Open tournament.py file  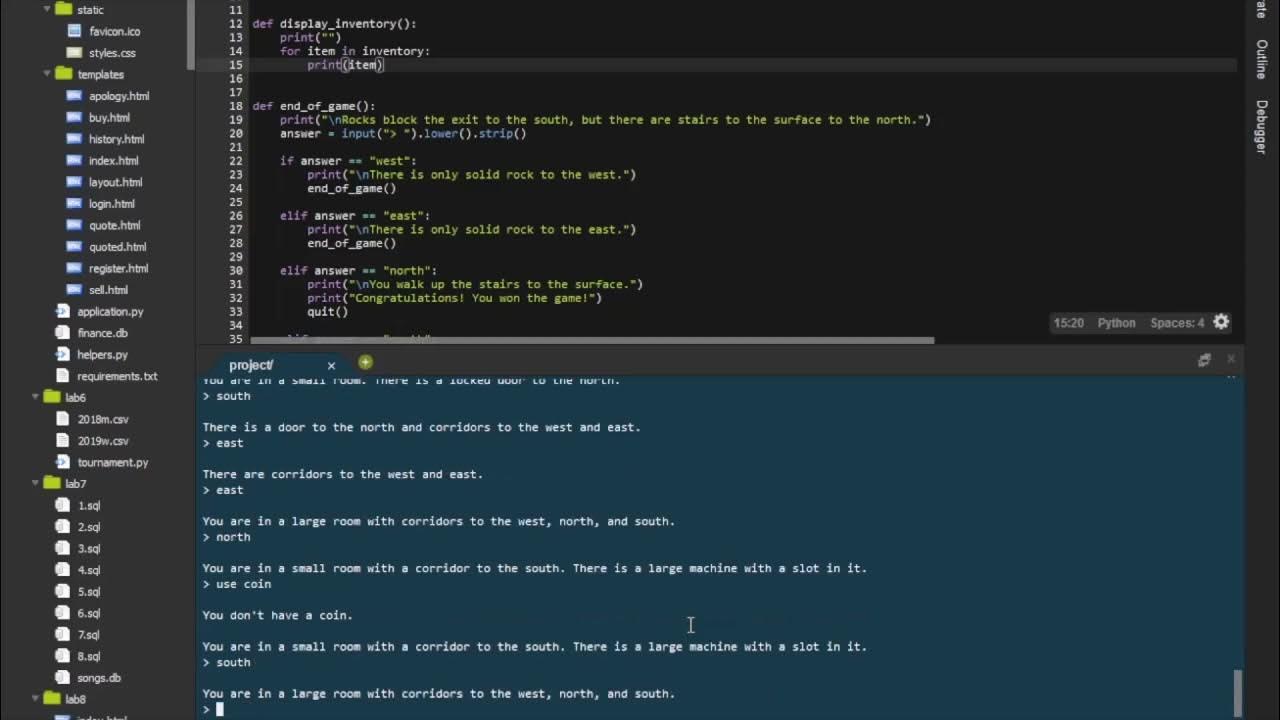(x=112, y=463)
